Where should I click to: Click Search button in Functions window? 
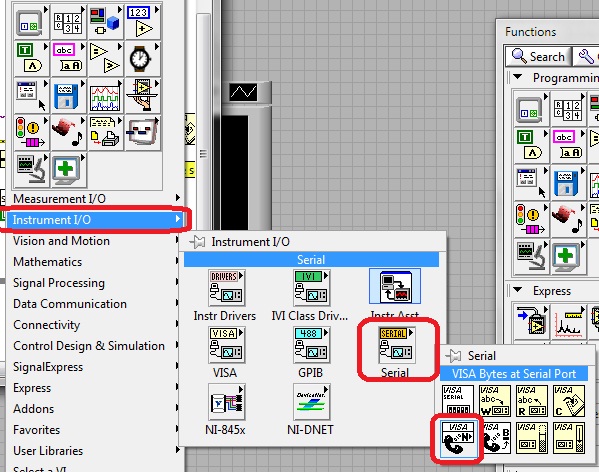(538, 57)
